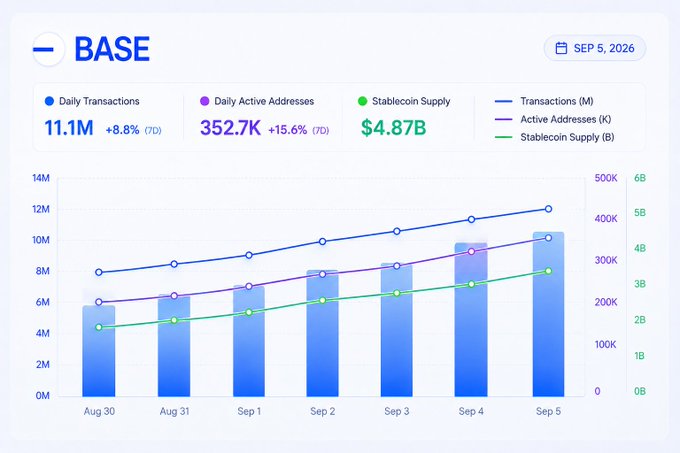
Task: Click the Sep 5 axis label
Action: point(548,411)
